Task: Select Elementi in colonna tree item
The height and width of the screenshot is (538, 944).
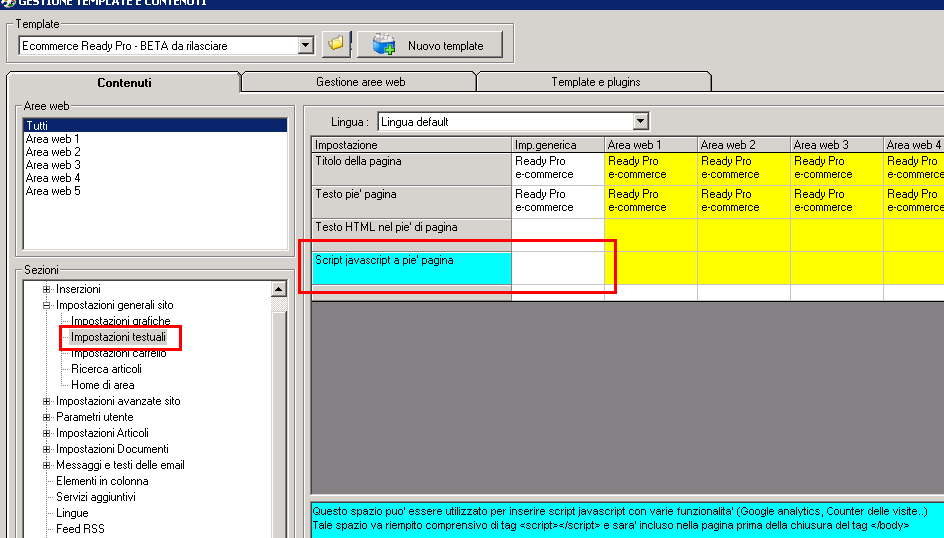Action: point(102,481)
